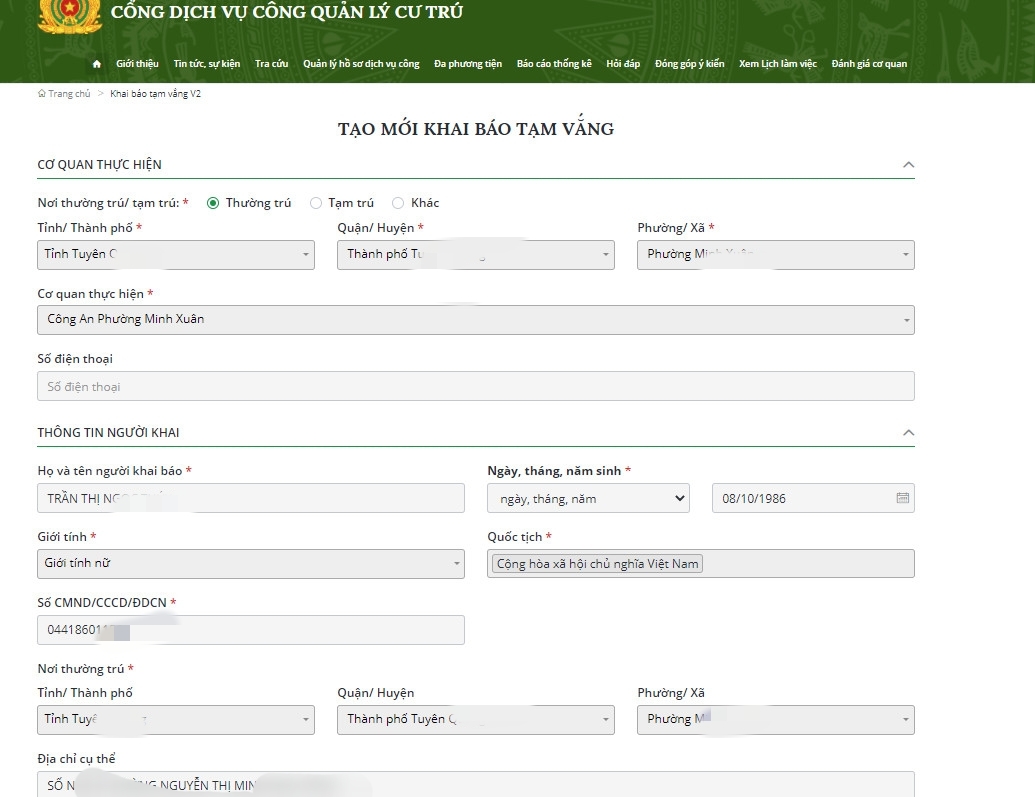Image resolution: width=1035 pixels, height=797 pixels.
Task: Open top Phường/Xã dropdown under Cơ quan thực hiện
Action: (775, 255)
